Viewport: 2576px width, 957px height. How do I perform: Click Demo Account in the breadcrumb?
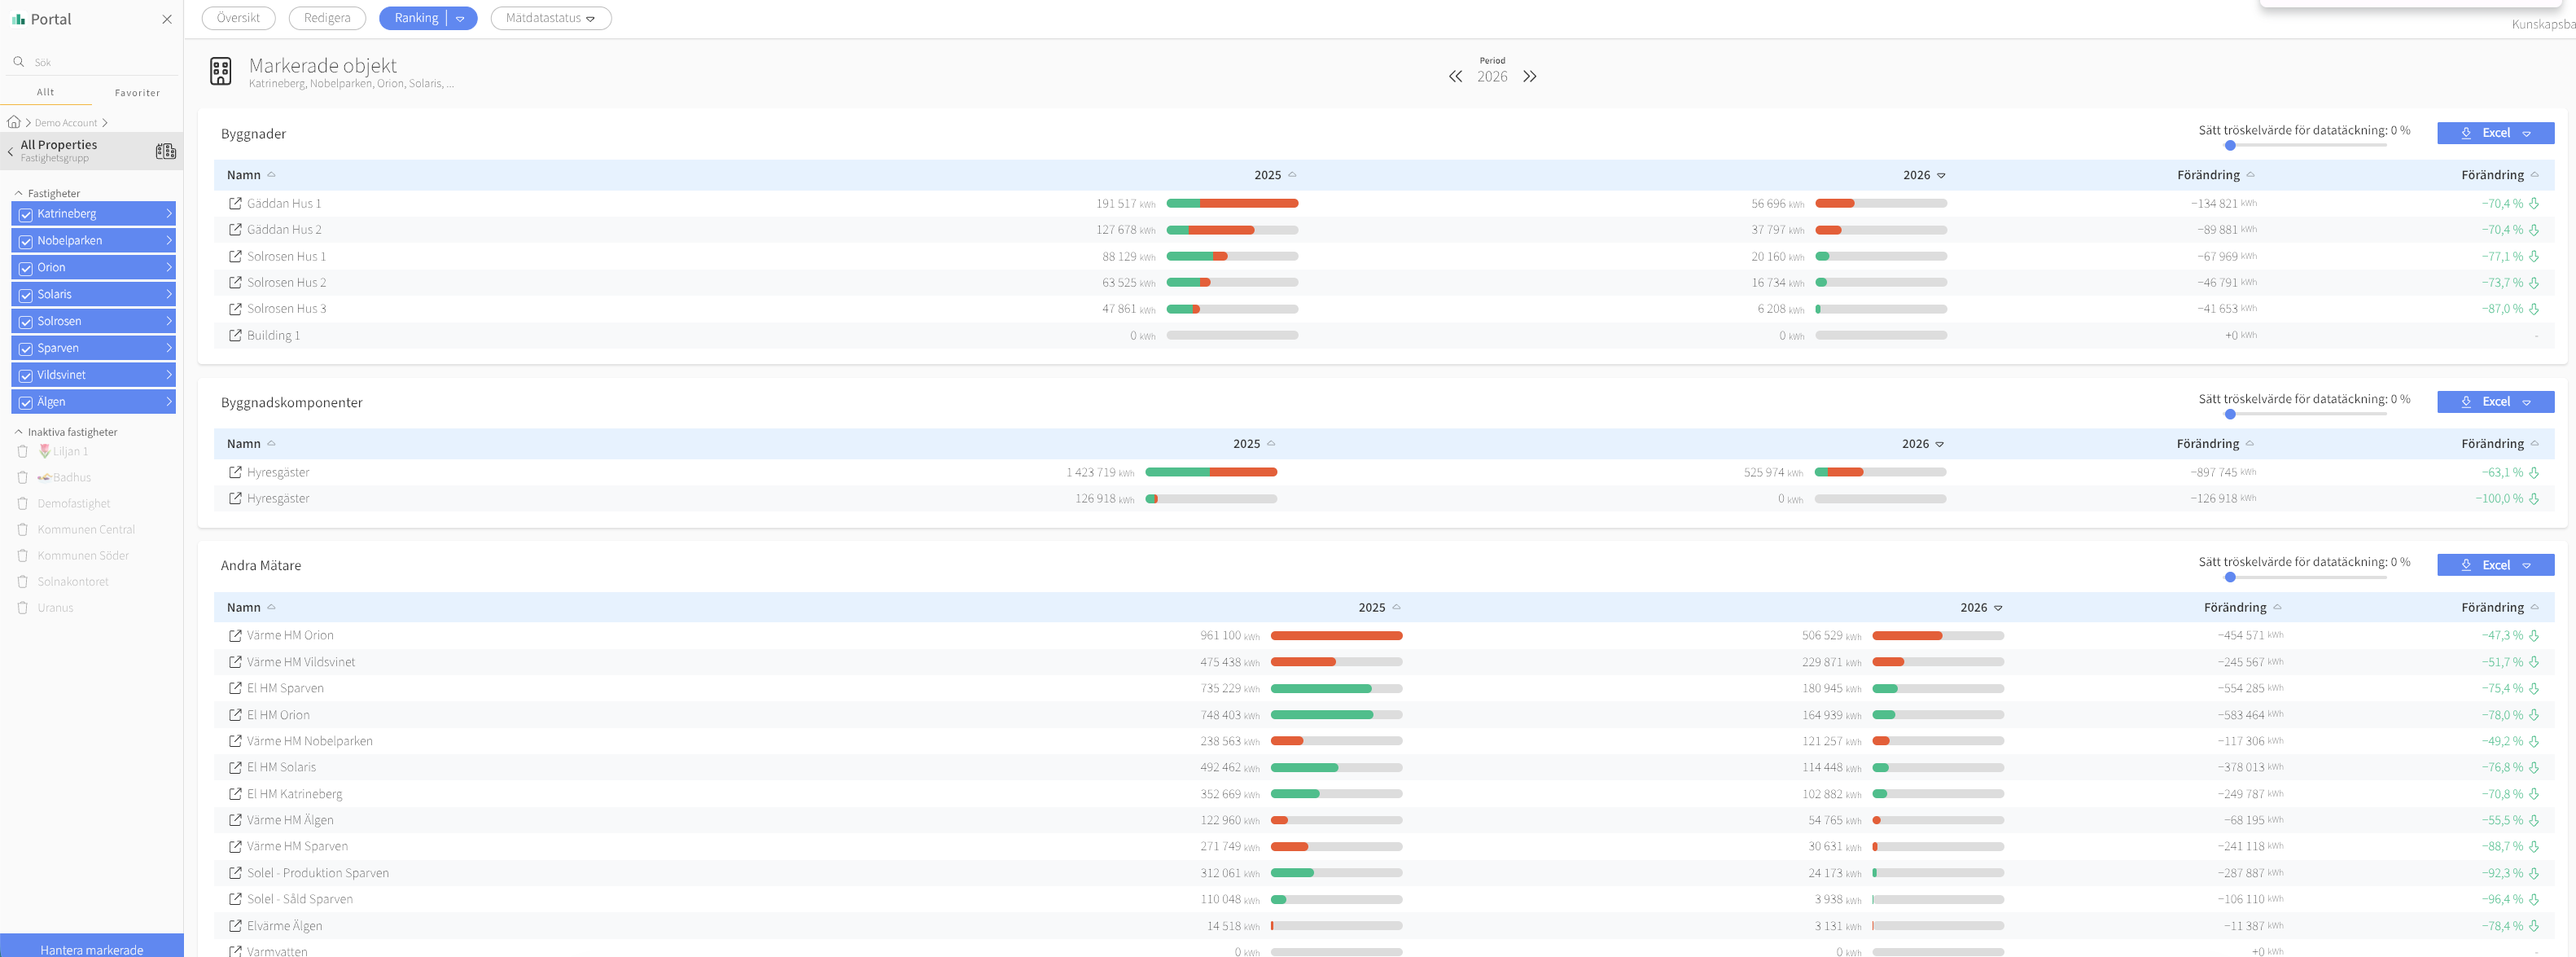click(x=66, y=123)
